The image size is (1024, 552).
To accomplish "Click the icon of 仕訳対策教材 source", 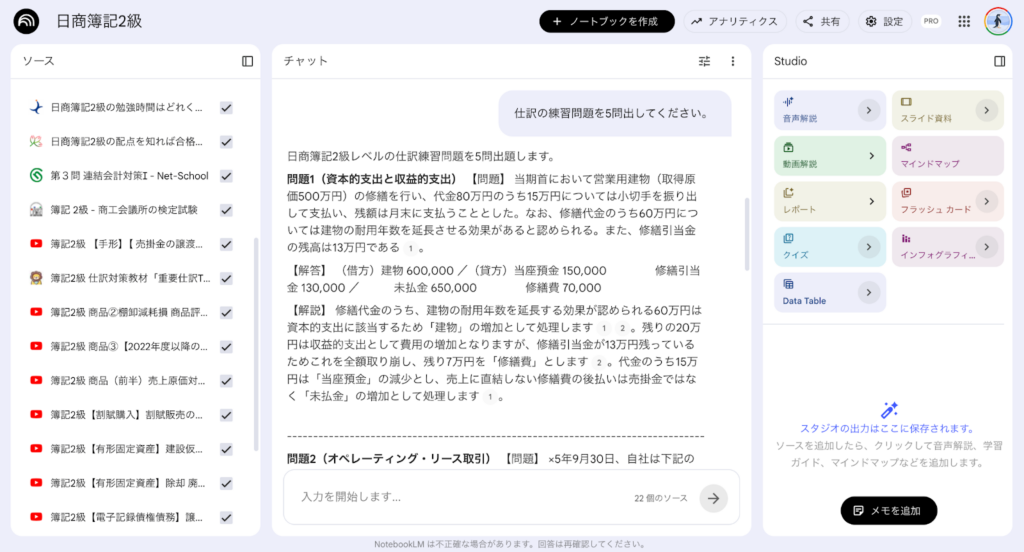I will (x=37, y=278).
